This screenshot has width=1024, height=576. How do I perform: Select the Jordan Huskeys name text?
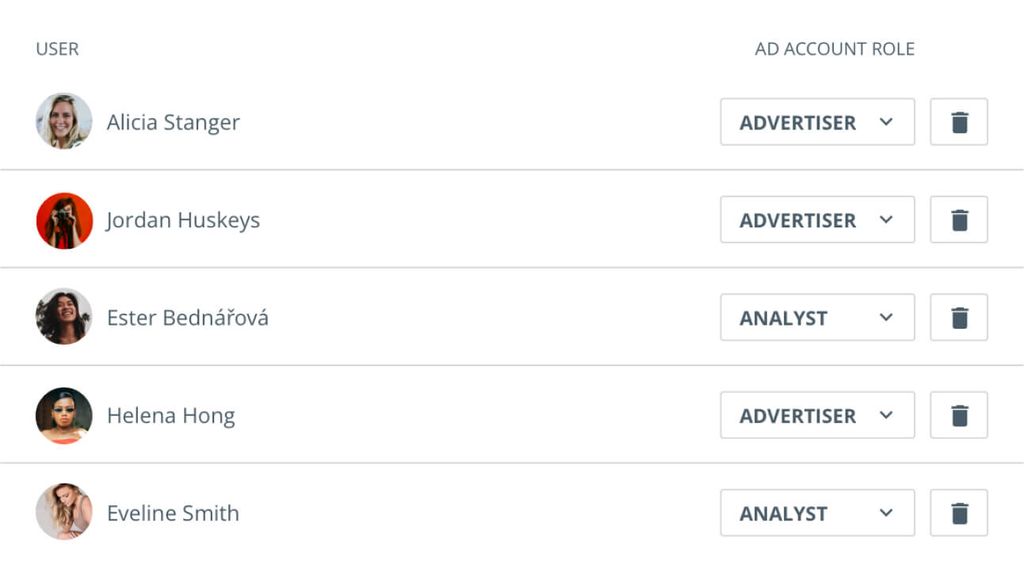[x=183, y=220]
